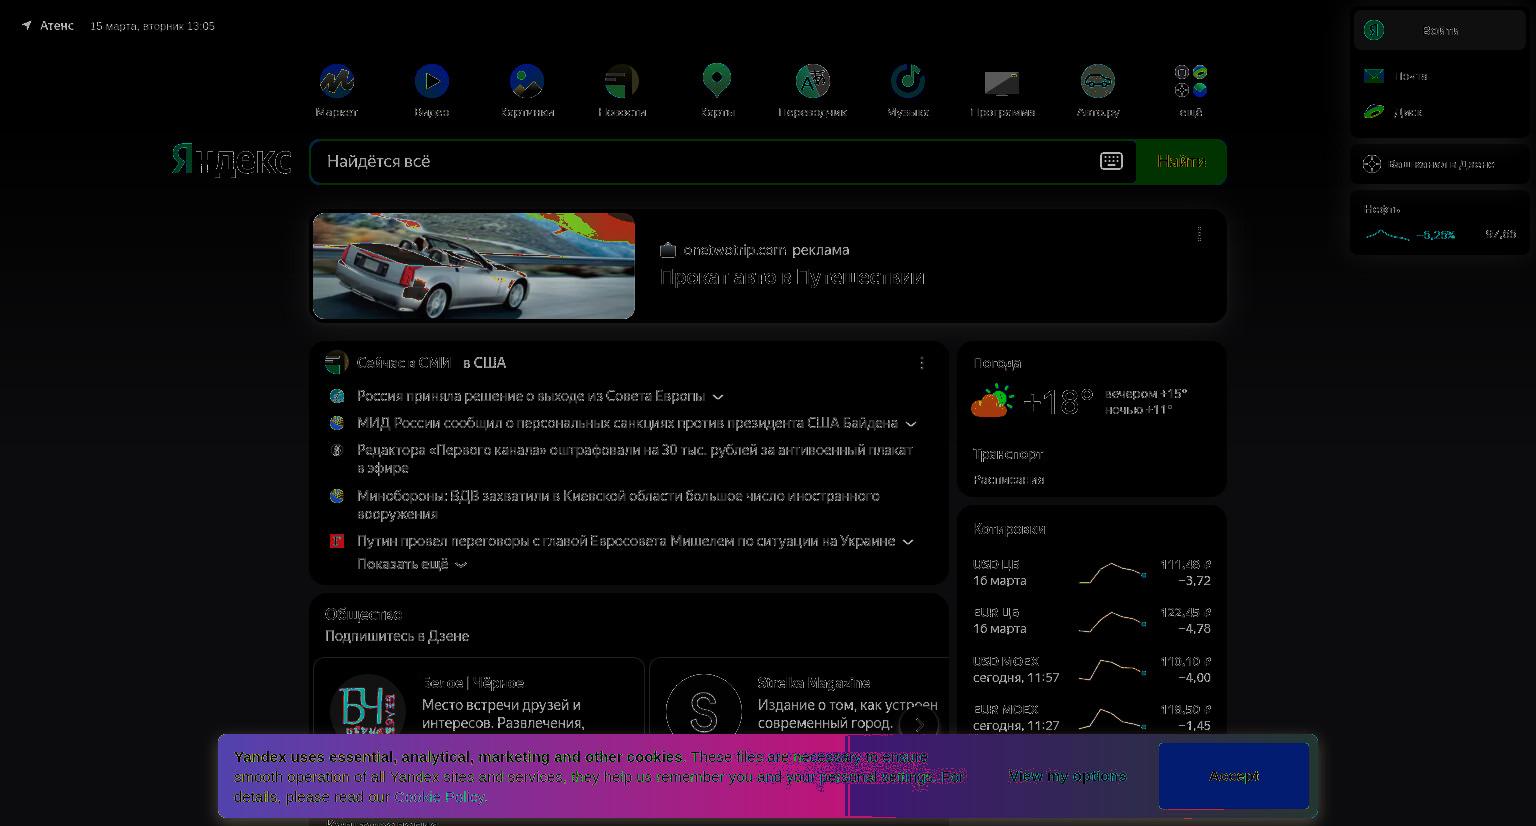Click the game crosshair icon in right panel
This screenshot has height=826, width=1536.
1372,164
